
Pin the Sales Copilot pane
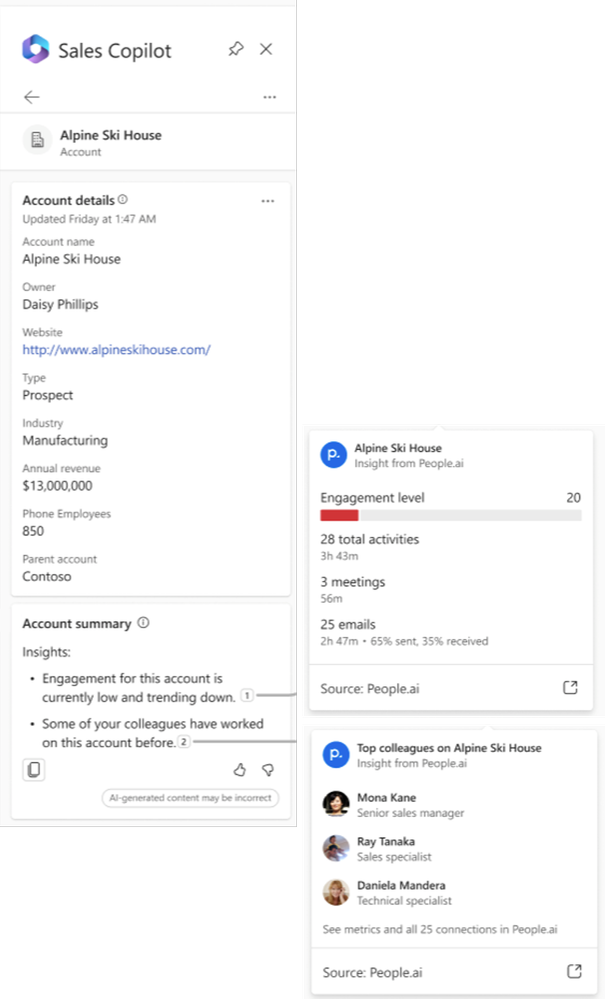[236, 49]
